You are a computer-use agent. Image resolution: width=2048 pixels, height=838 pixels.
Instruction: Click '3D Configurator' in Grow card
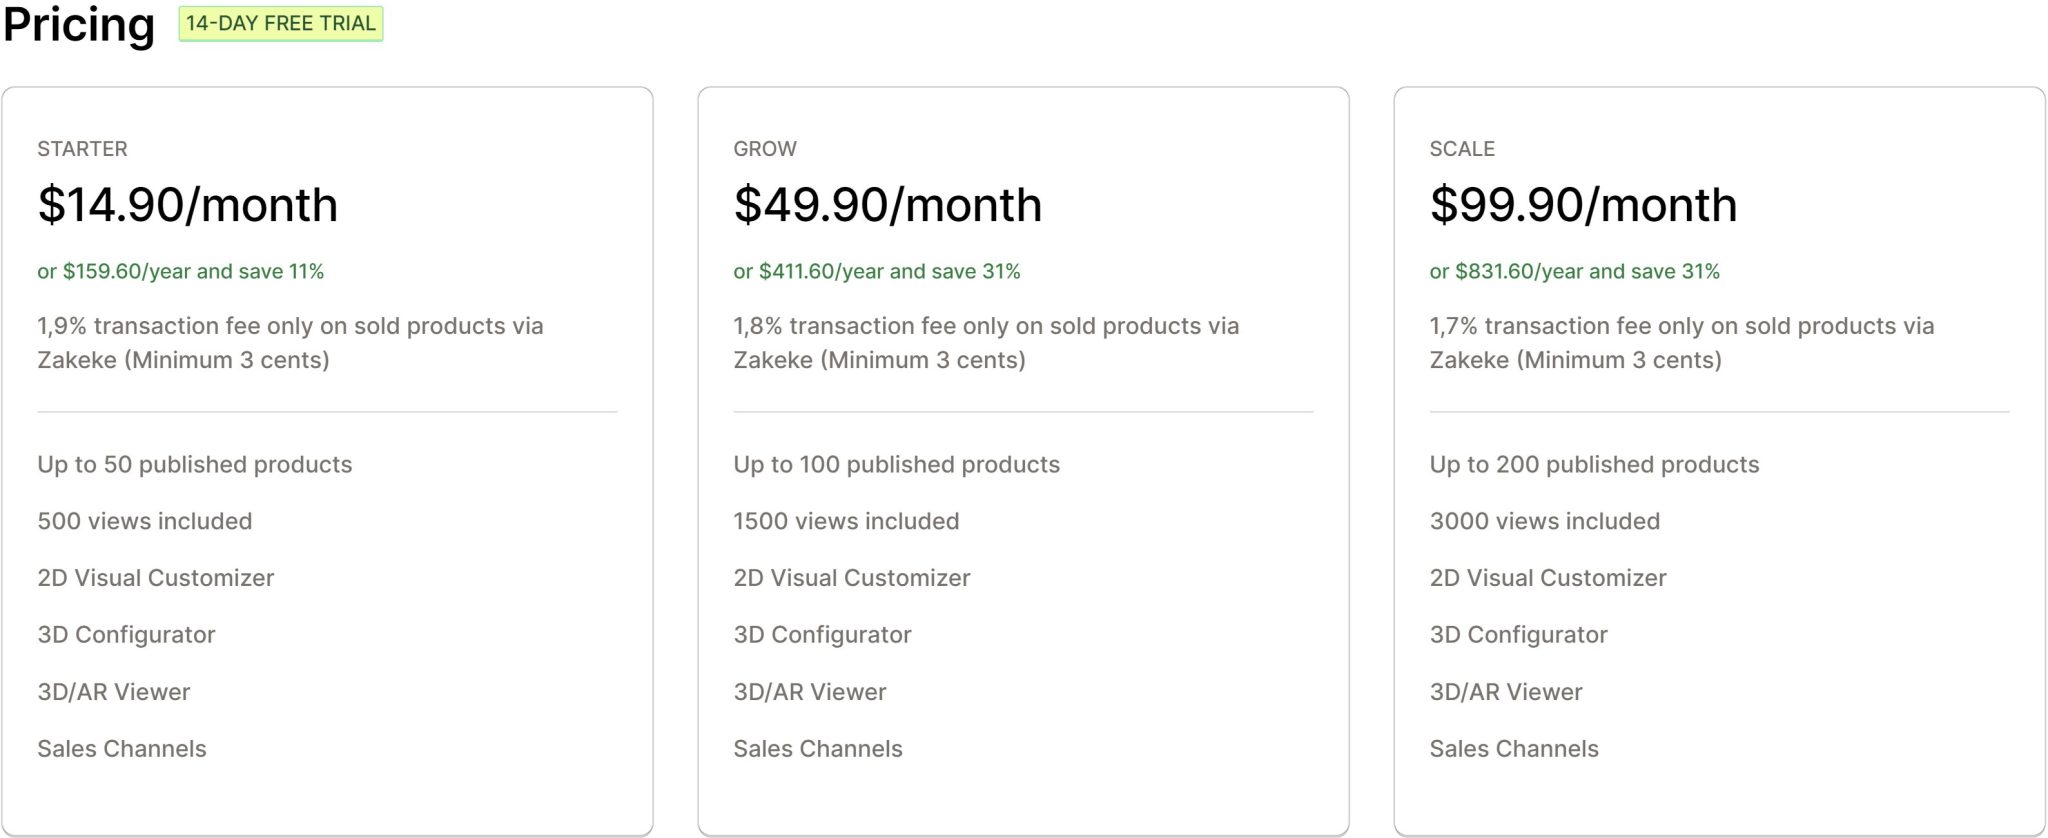(823, 635)
